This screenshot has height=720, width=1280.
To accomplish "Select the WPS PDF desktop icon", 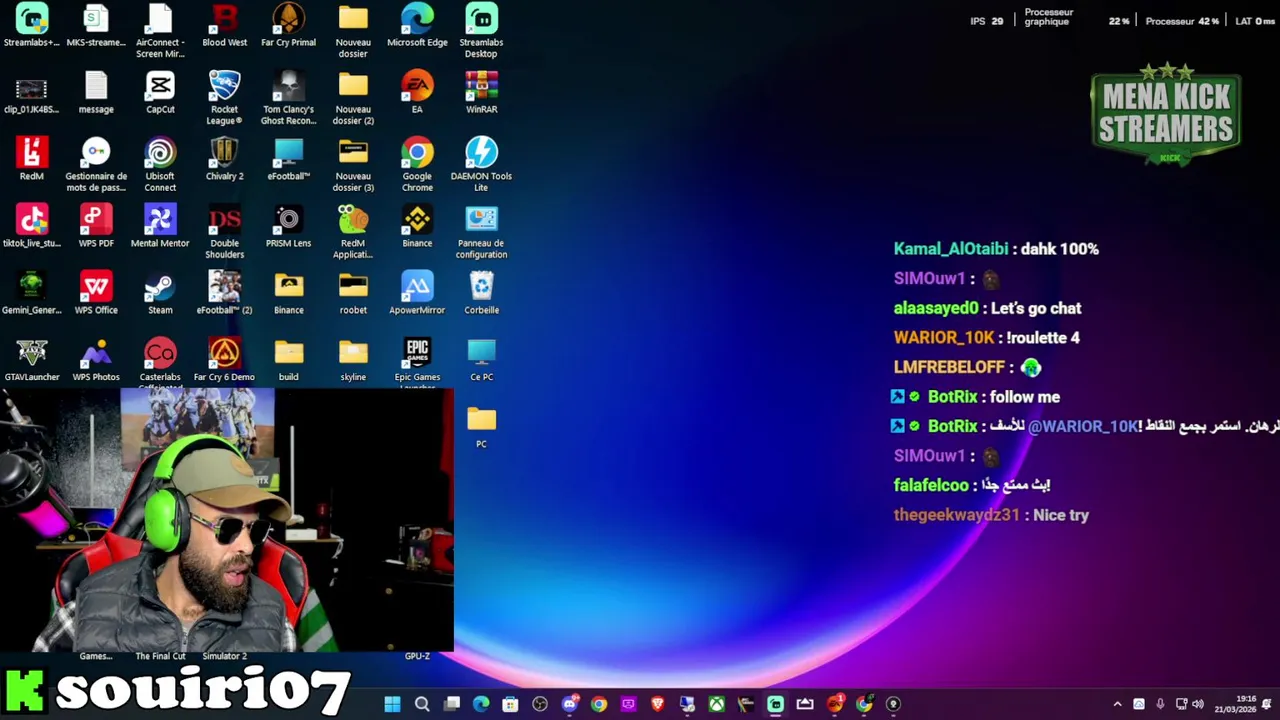I will [x=96, y=226].
